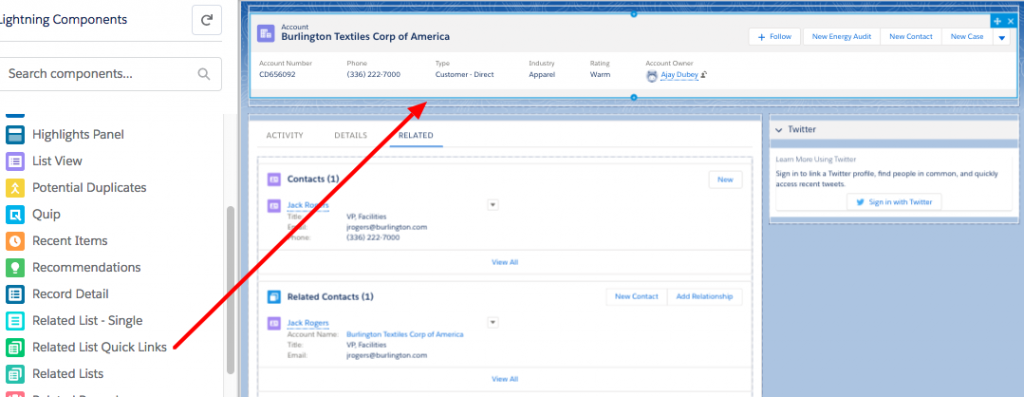Click the Potential Duplicates label
Screen dimensions: 1024x397
[x=89, y=187]
